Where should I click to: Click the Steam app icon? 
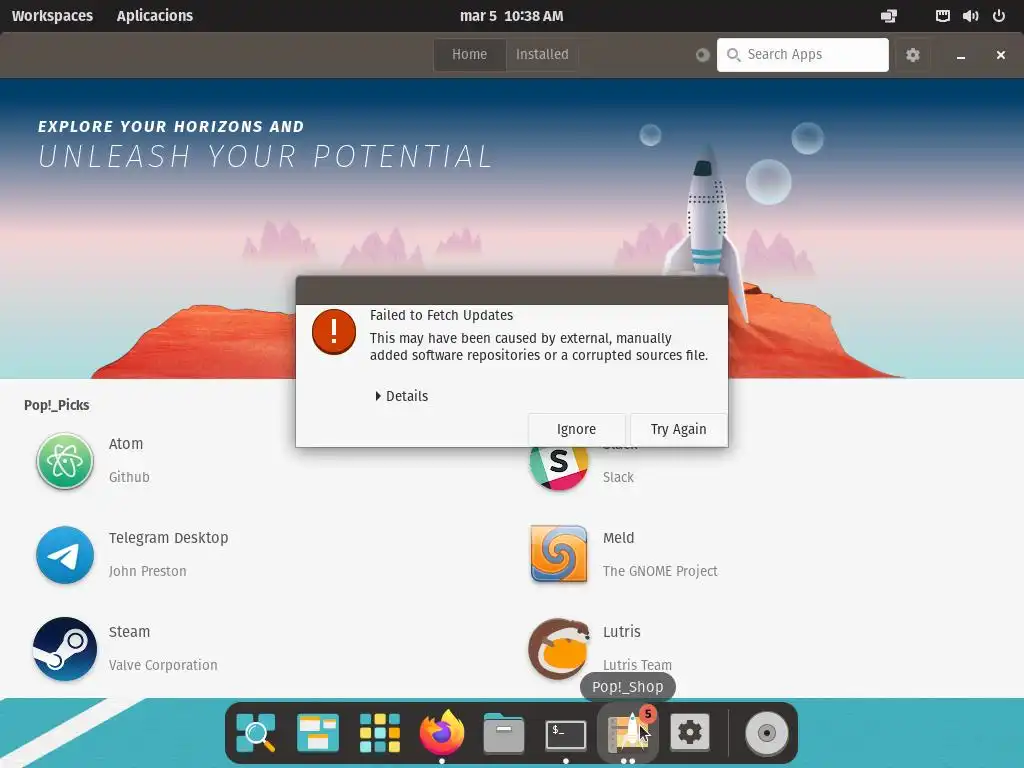point(65,649)
